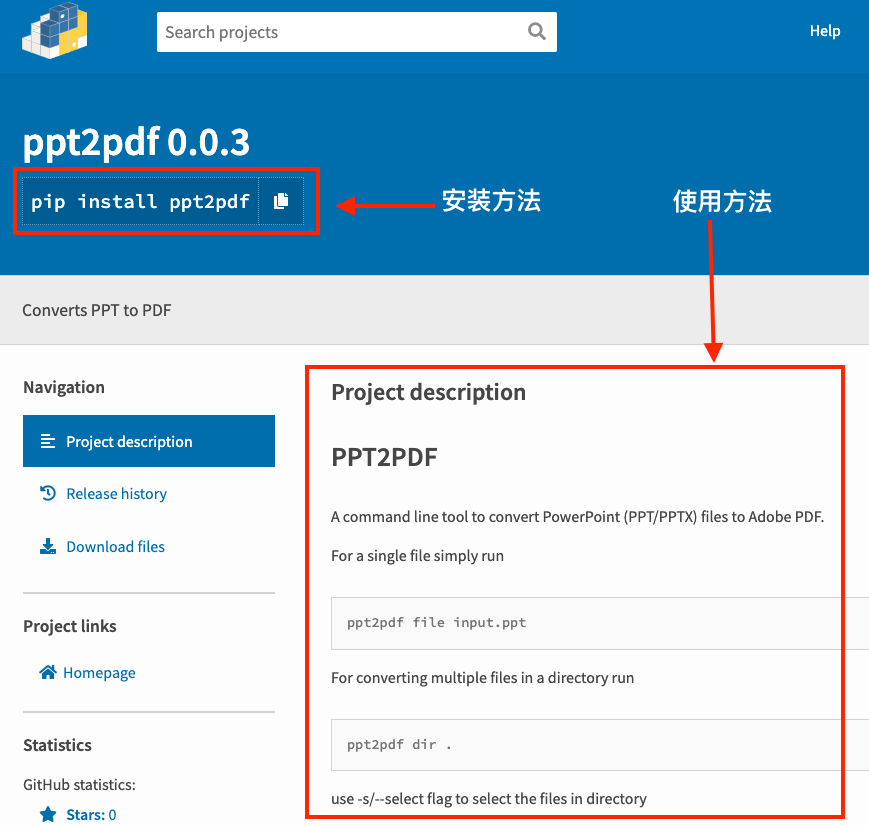
Task: Click the magnifier search icon
Action: coord(537,32)
